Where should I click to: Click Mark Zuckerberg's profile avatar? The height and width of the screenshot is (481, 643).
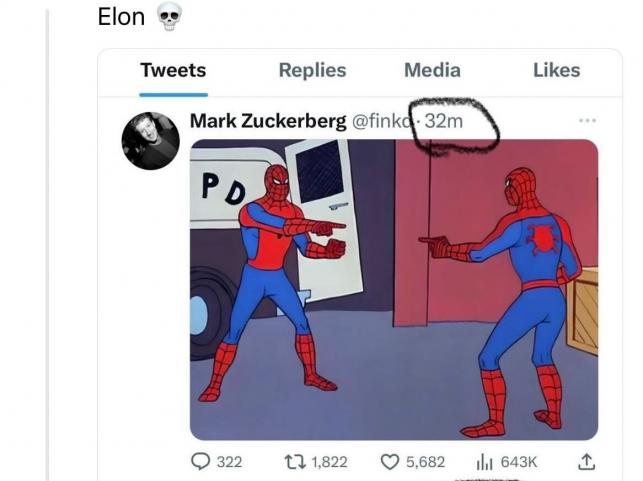click(x=151, y=140)
